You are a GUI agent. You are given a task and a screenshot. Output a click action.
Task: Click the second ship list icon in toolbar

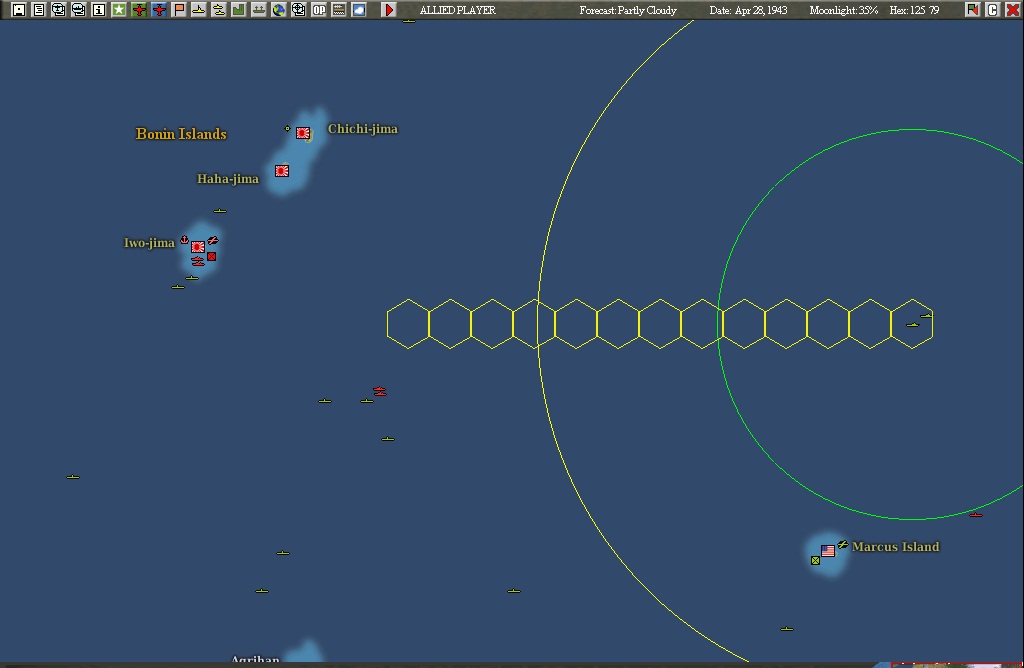(78, 10)
